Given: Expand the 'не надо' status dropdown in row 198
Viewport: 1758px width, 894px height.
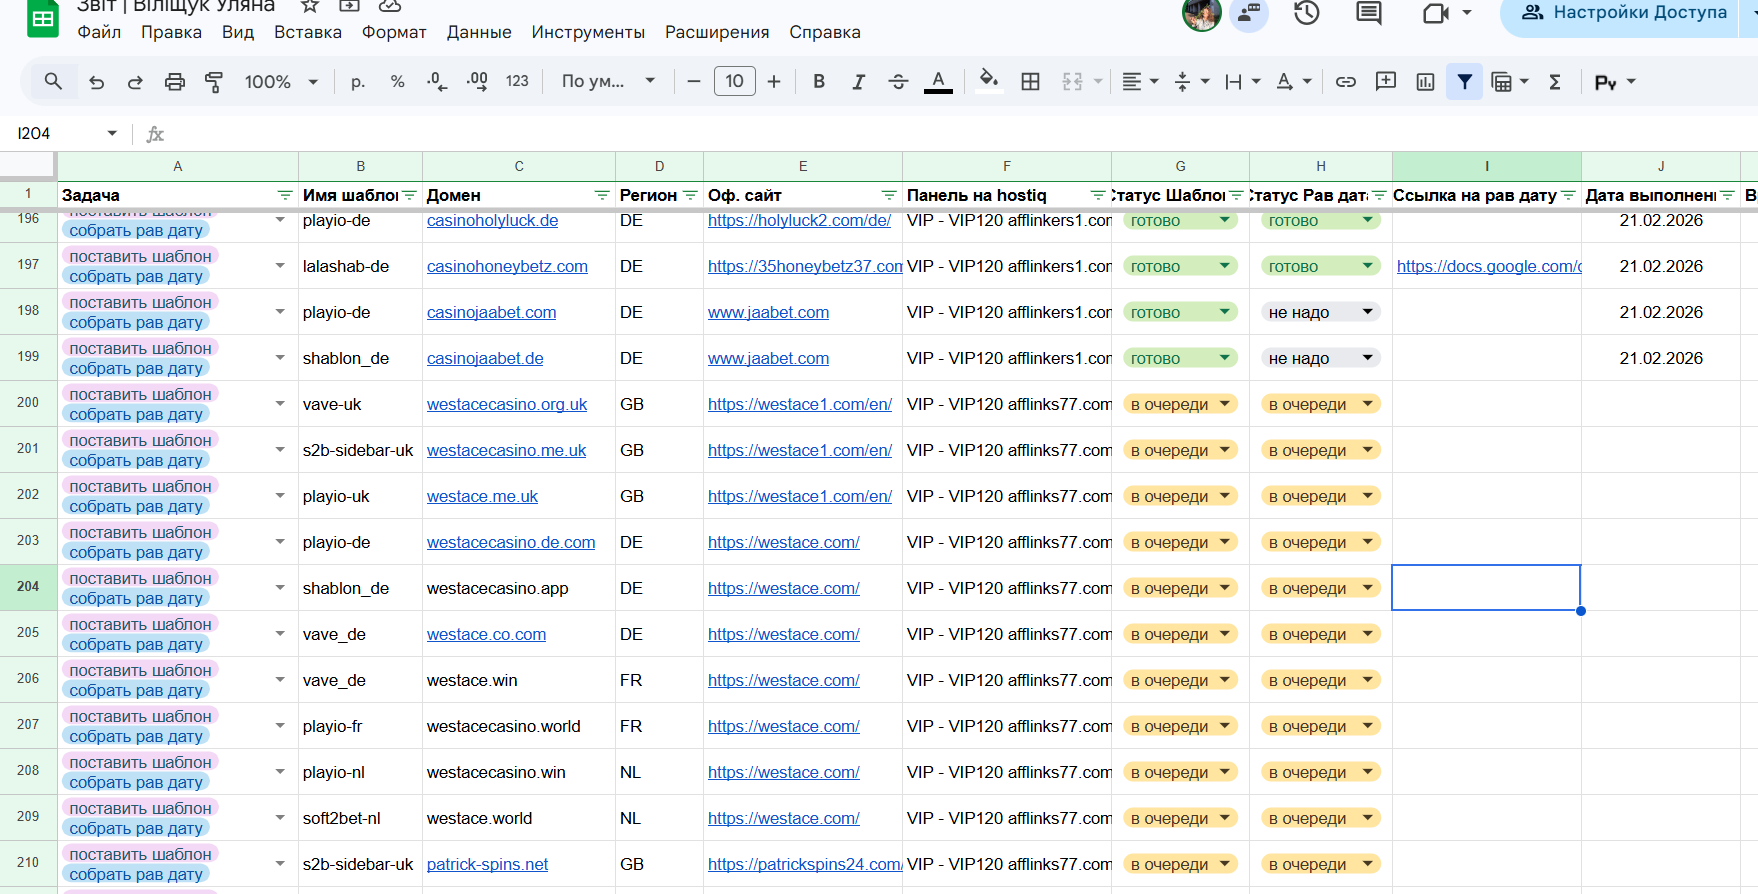Looking at the screenshot, I should (x=1367, y=312).
